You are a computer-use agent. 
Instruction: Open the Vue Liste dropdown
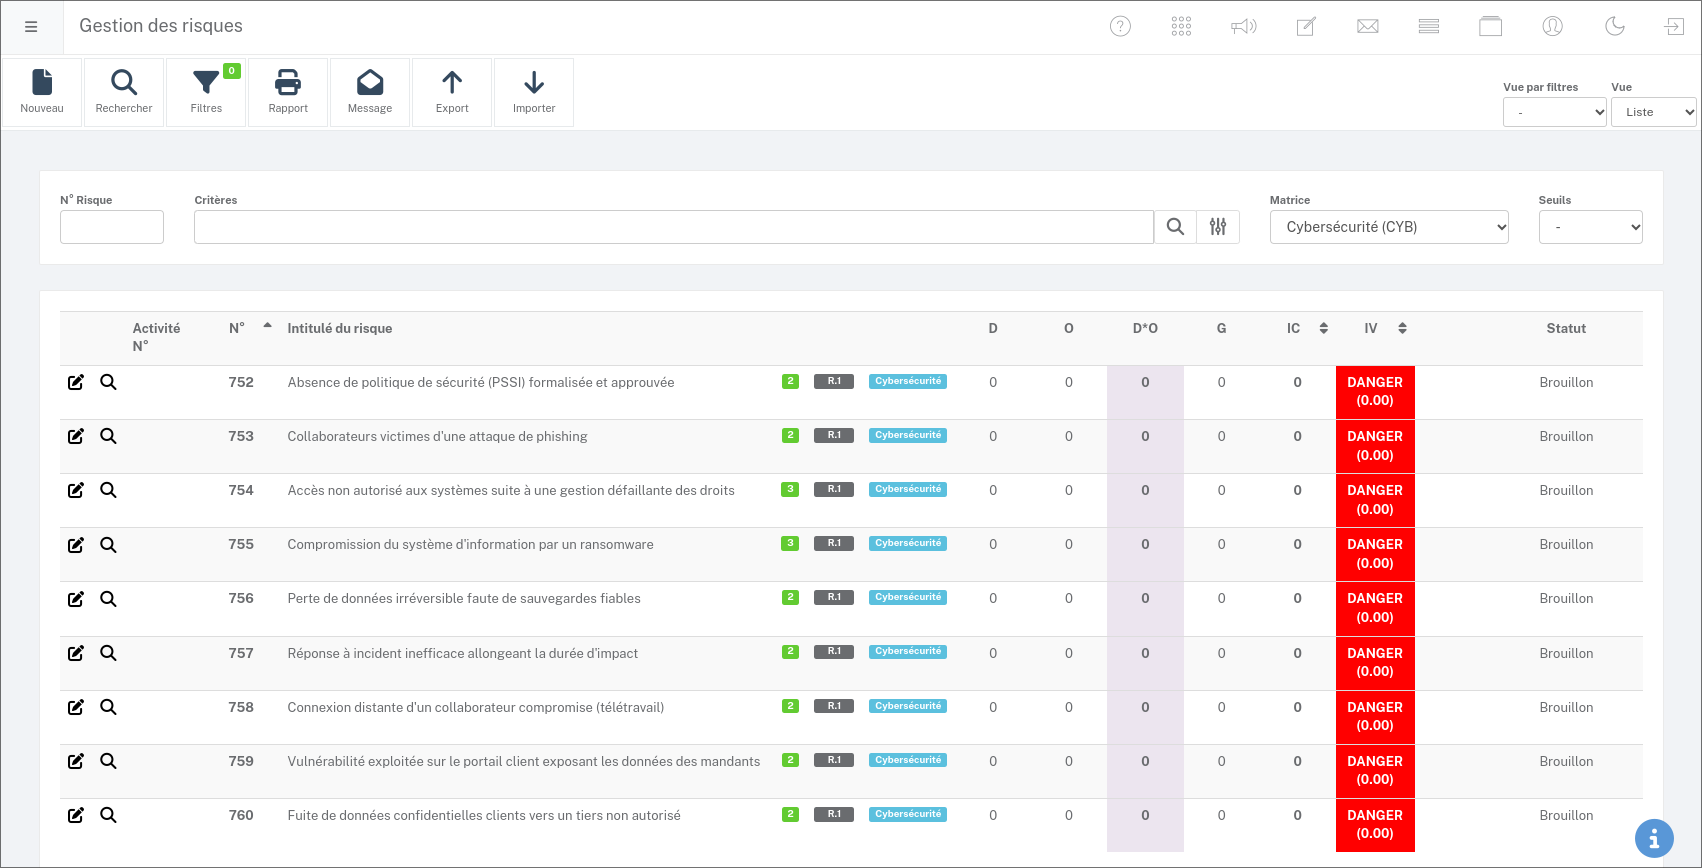[1653, 112]
